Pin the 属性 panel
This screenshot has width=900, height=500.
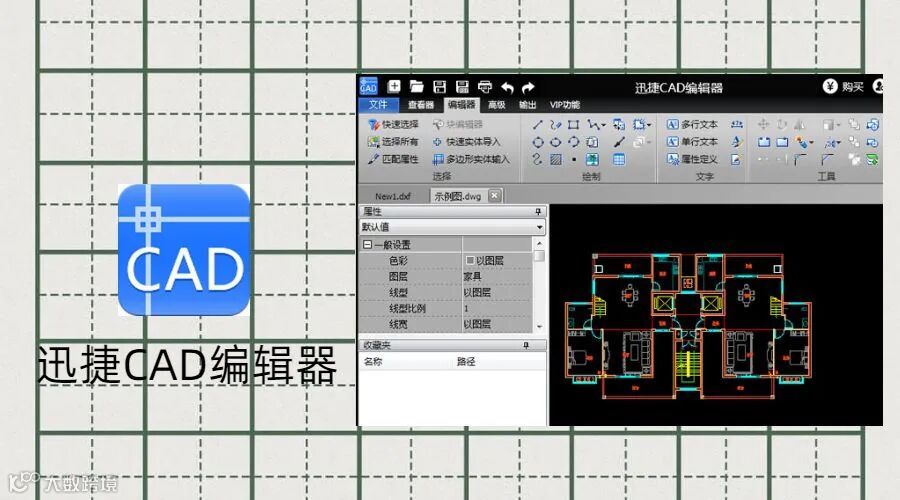[538, 212]
